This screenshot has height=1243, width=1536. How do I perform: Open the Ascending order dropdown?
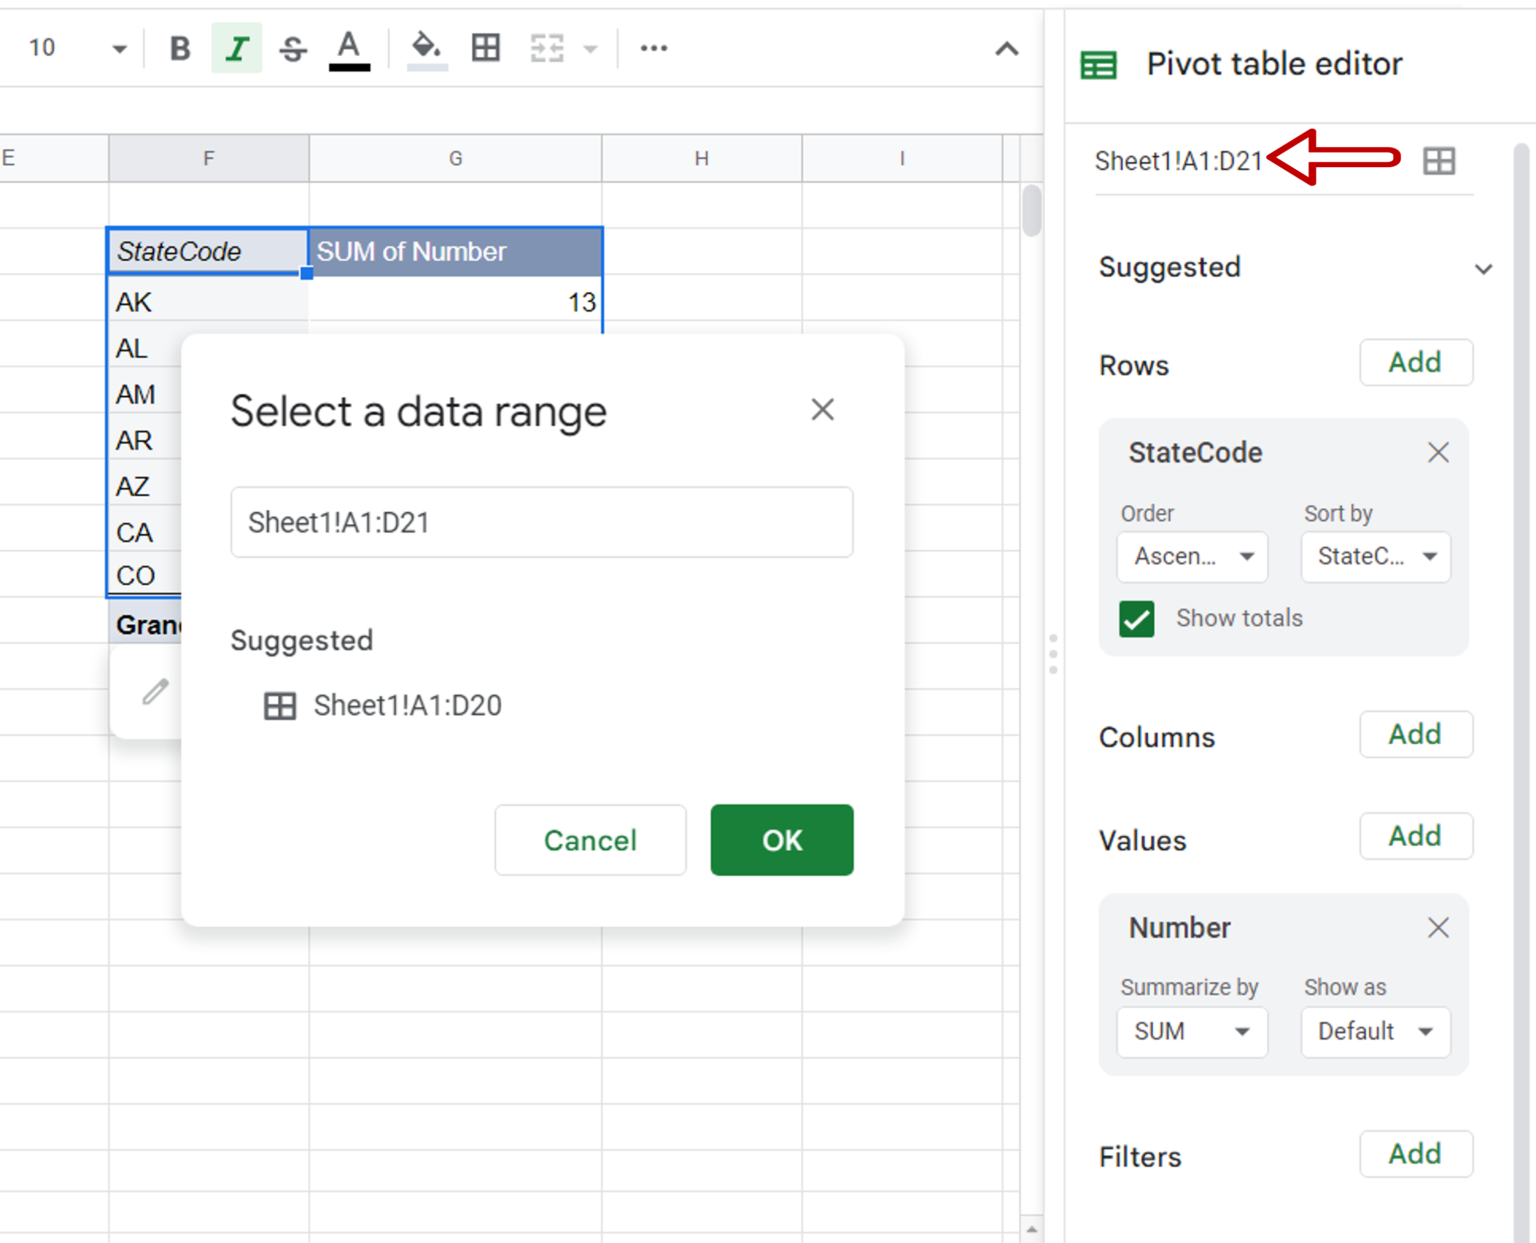click(x=1191, y=557)
